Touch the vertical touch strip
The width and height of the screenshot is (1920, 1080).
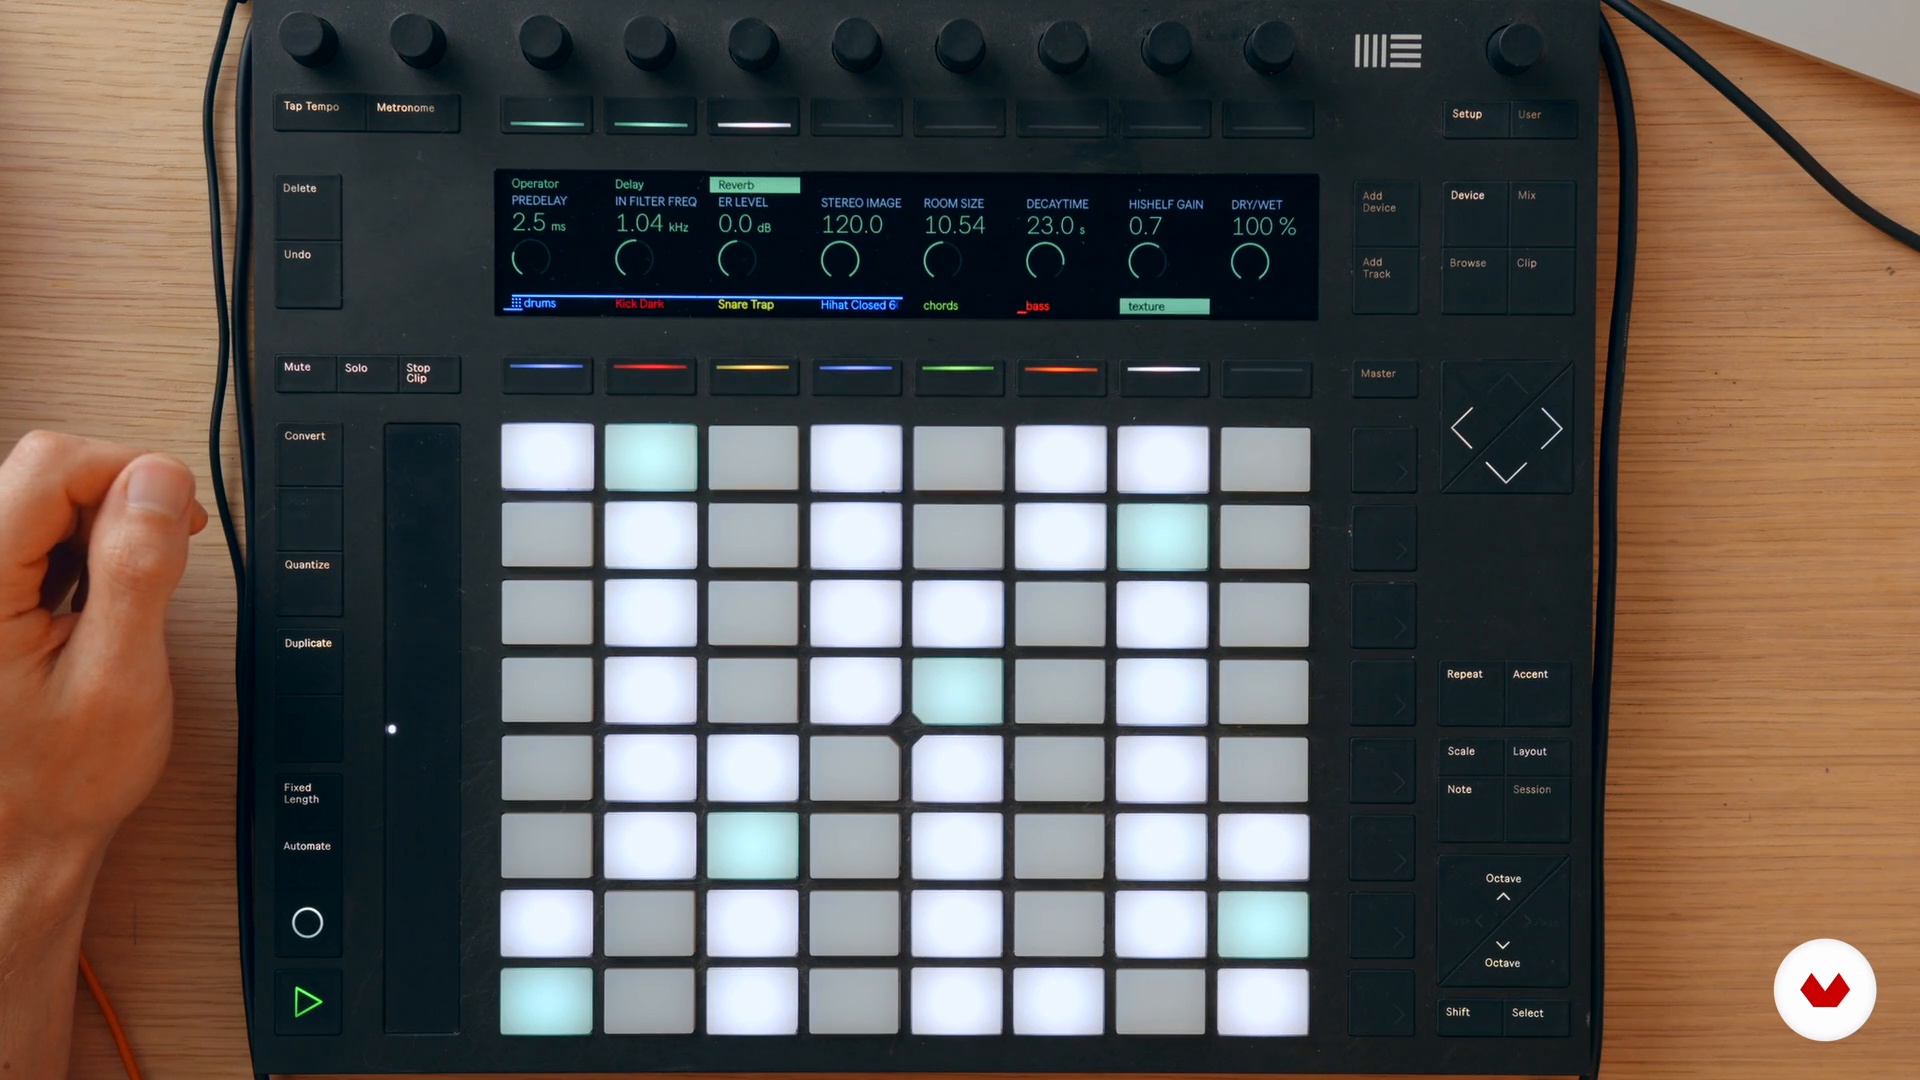[x=422, y=728]
